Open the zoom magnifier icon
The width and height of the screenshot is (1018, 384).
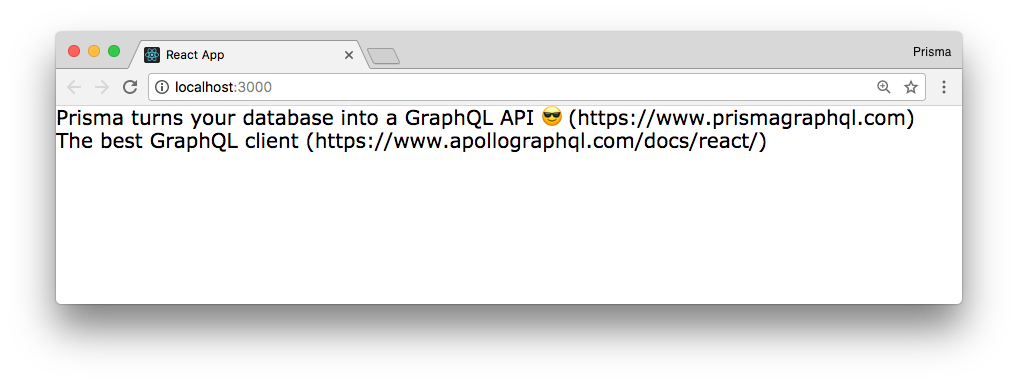click(x=884, y=87)
